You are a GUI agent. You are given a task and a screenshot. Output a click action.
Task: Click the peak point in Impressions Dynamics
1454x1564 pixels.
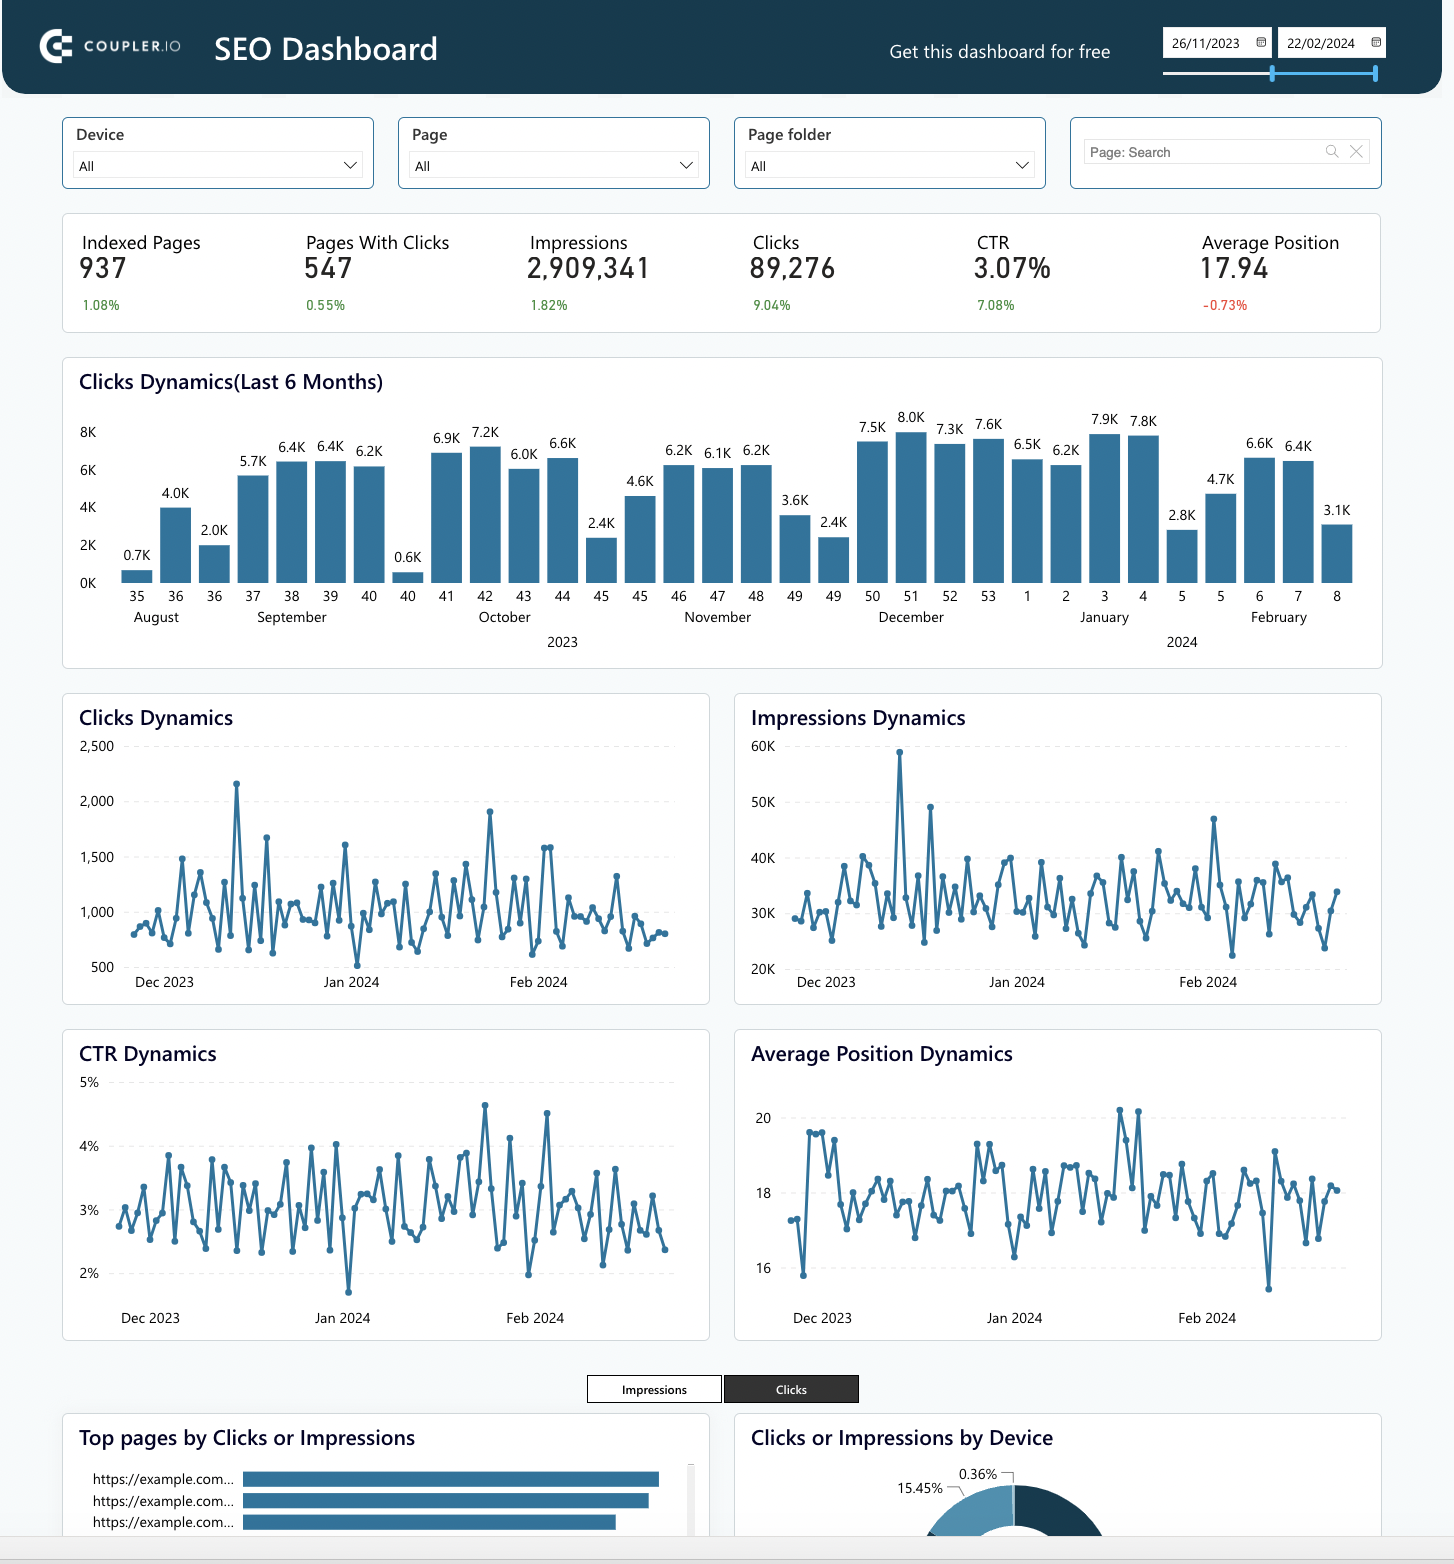pos(899,751)
